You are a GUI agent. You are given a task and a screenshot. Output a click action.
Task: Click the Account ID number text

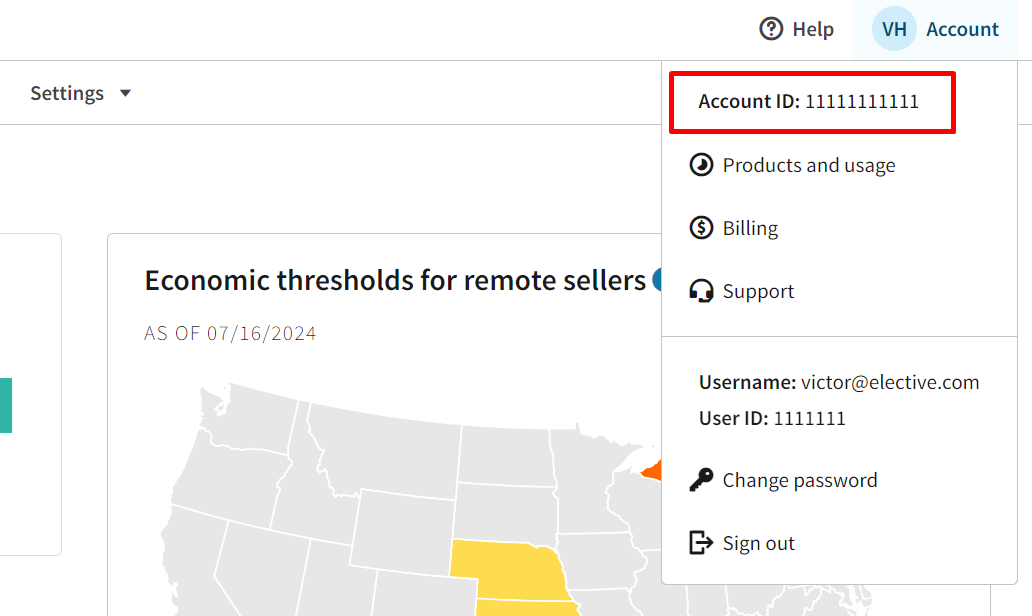click(x=862, y=101)
